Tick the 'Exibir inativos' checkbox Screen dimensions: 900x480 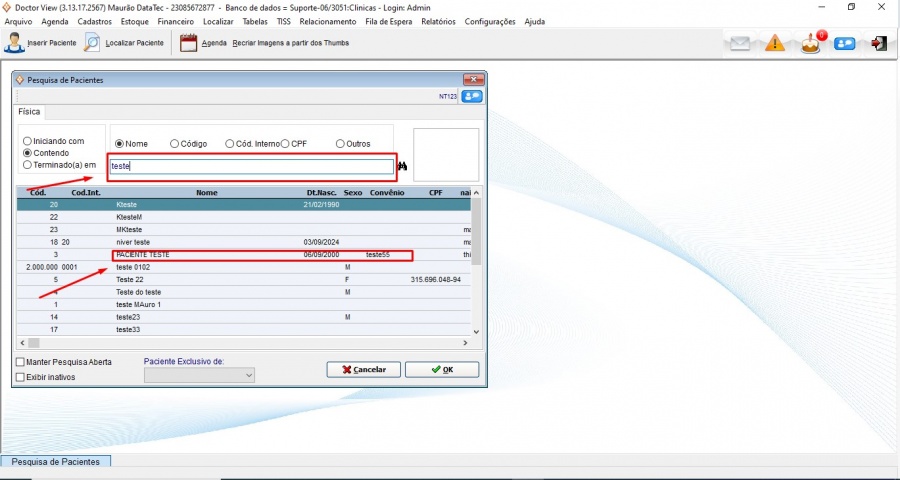[21, 377]
